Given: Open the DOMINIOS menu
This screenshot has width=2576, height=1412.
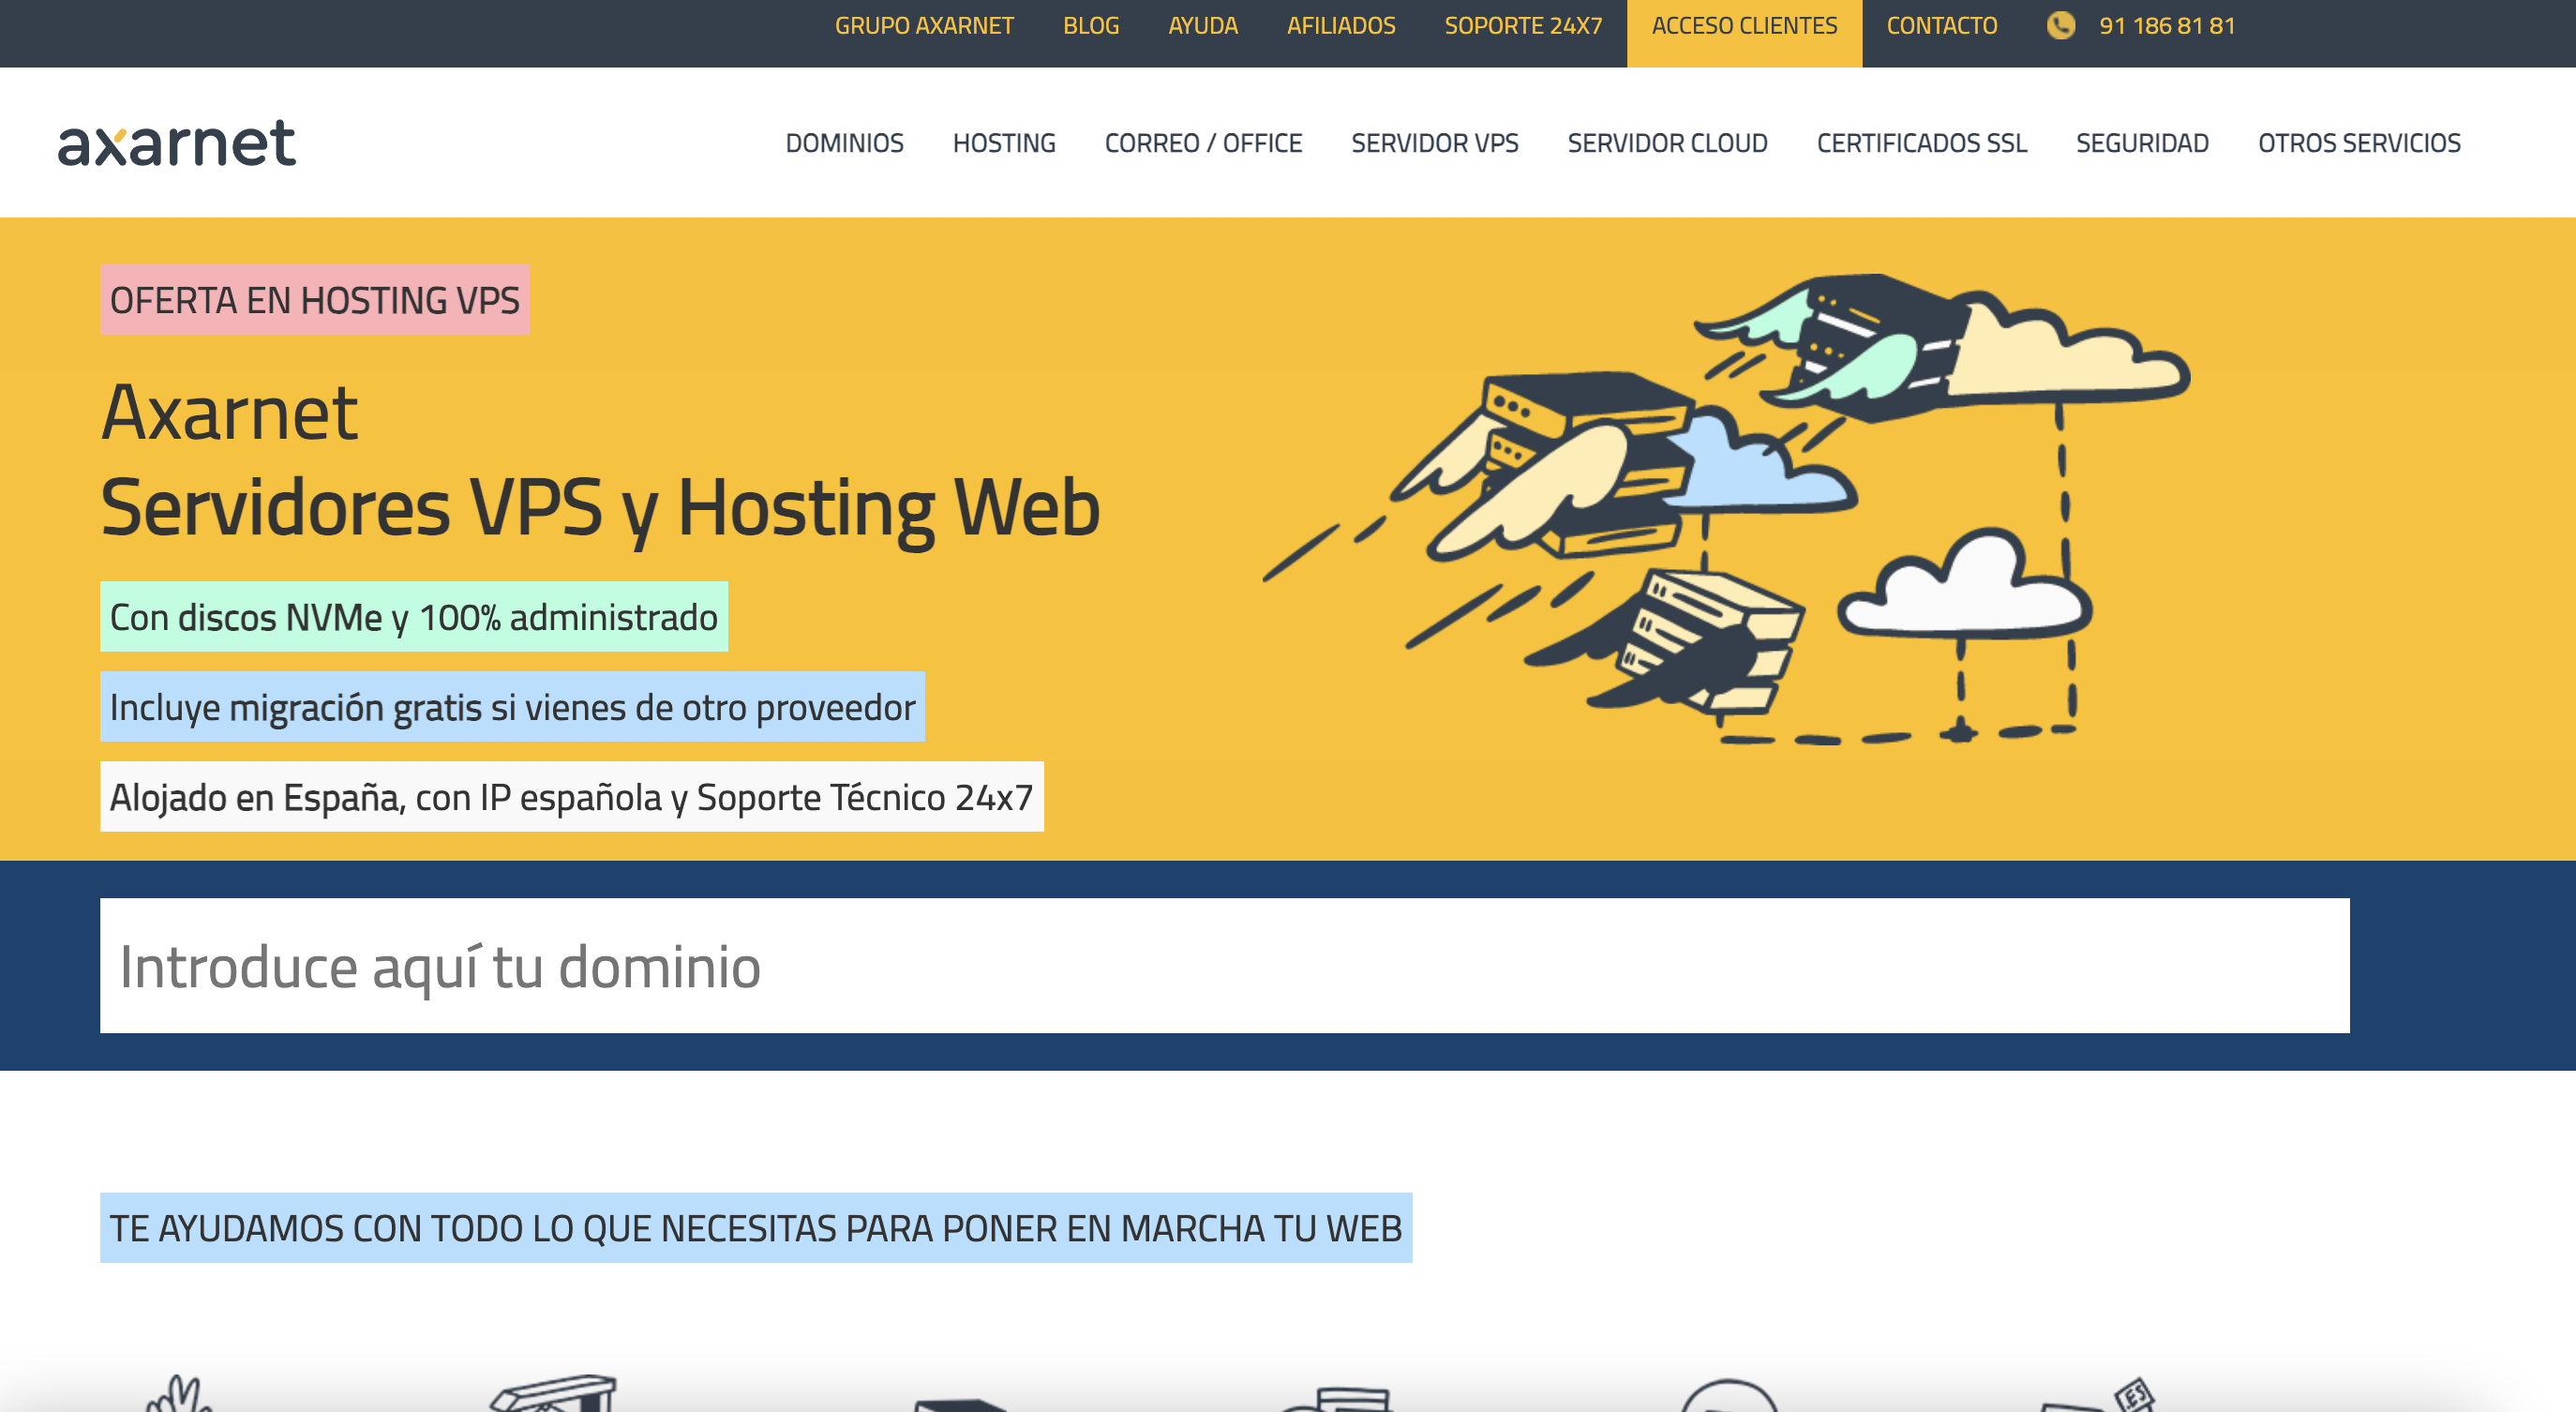Looking at the screenshot, I should (x=844, y=143).
